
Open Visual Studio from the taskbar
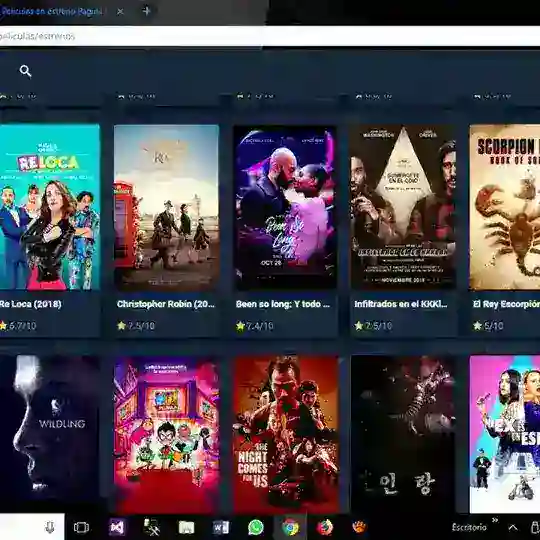point(117,527)
